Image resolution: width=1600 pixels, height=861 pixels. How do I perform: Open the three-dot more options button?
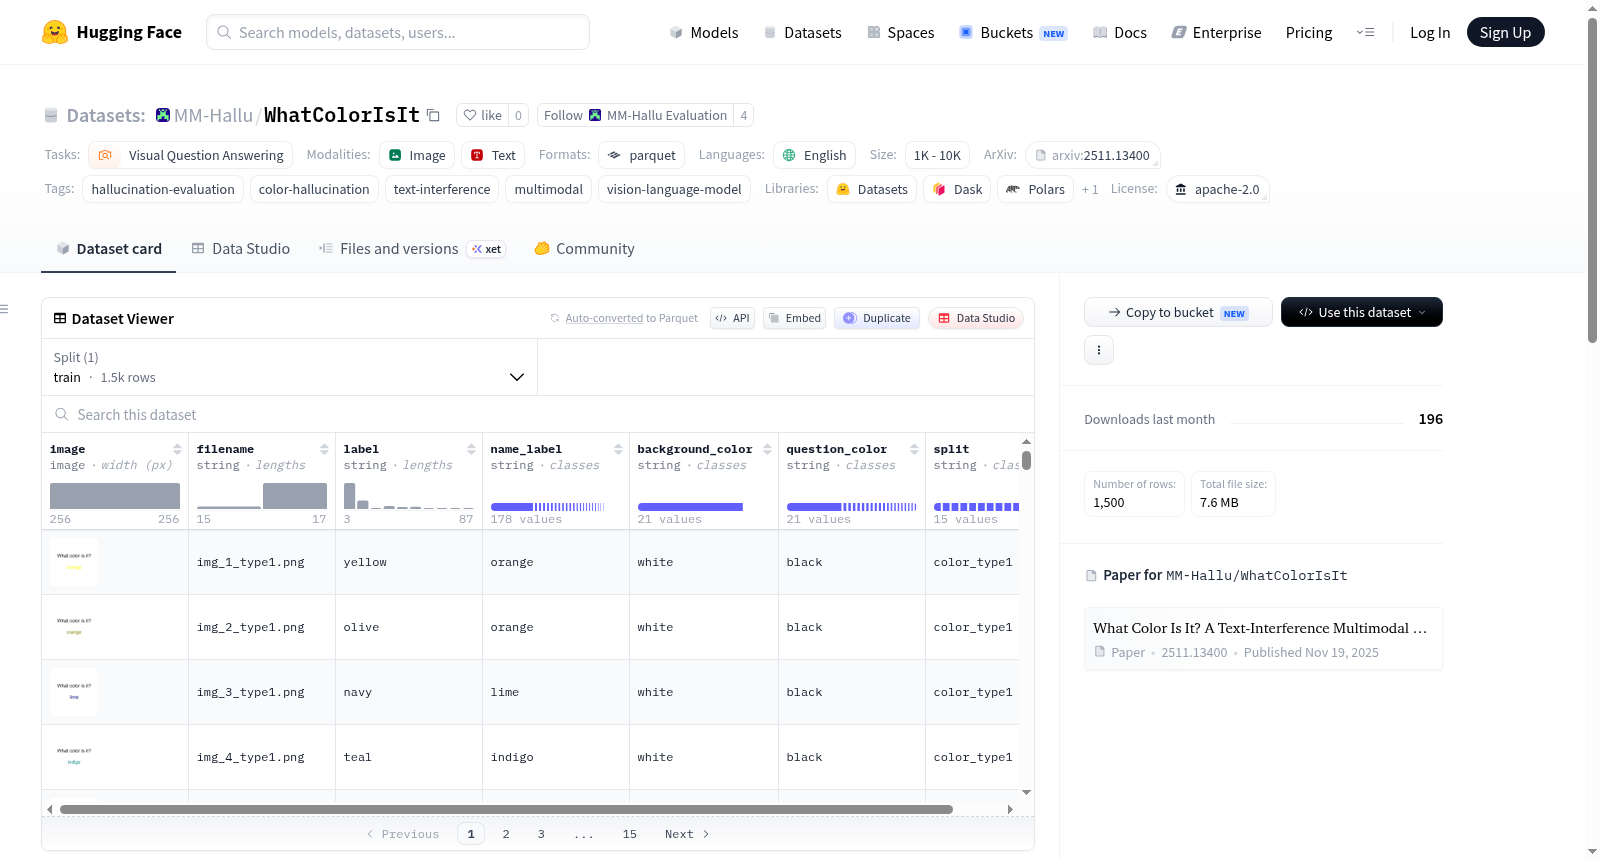1099,350
